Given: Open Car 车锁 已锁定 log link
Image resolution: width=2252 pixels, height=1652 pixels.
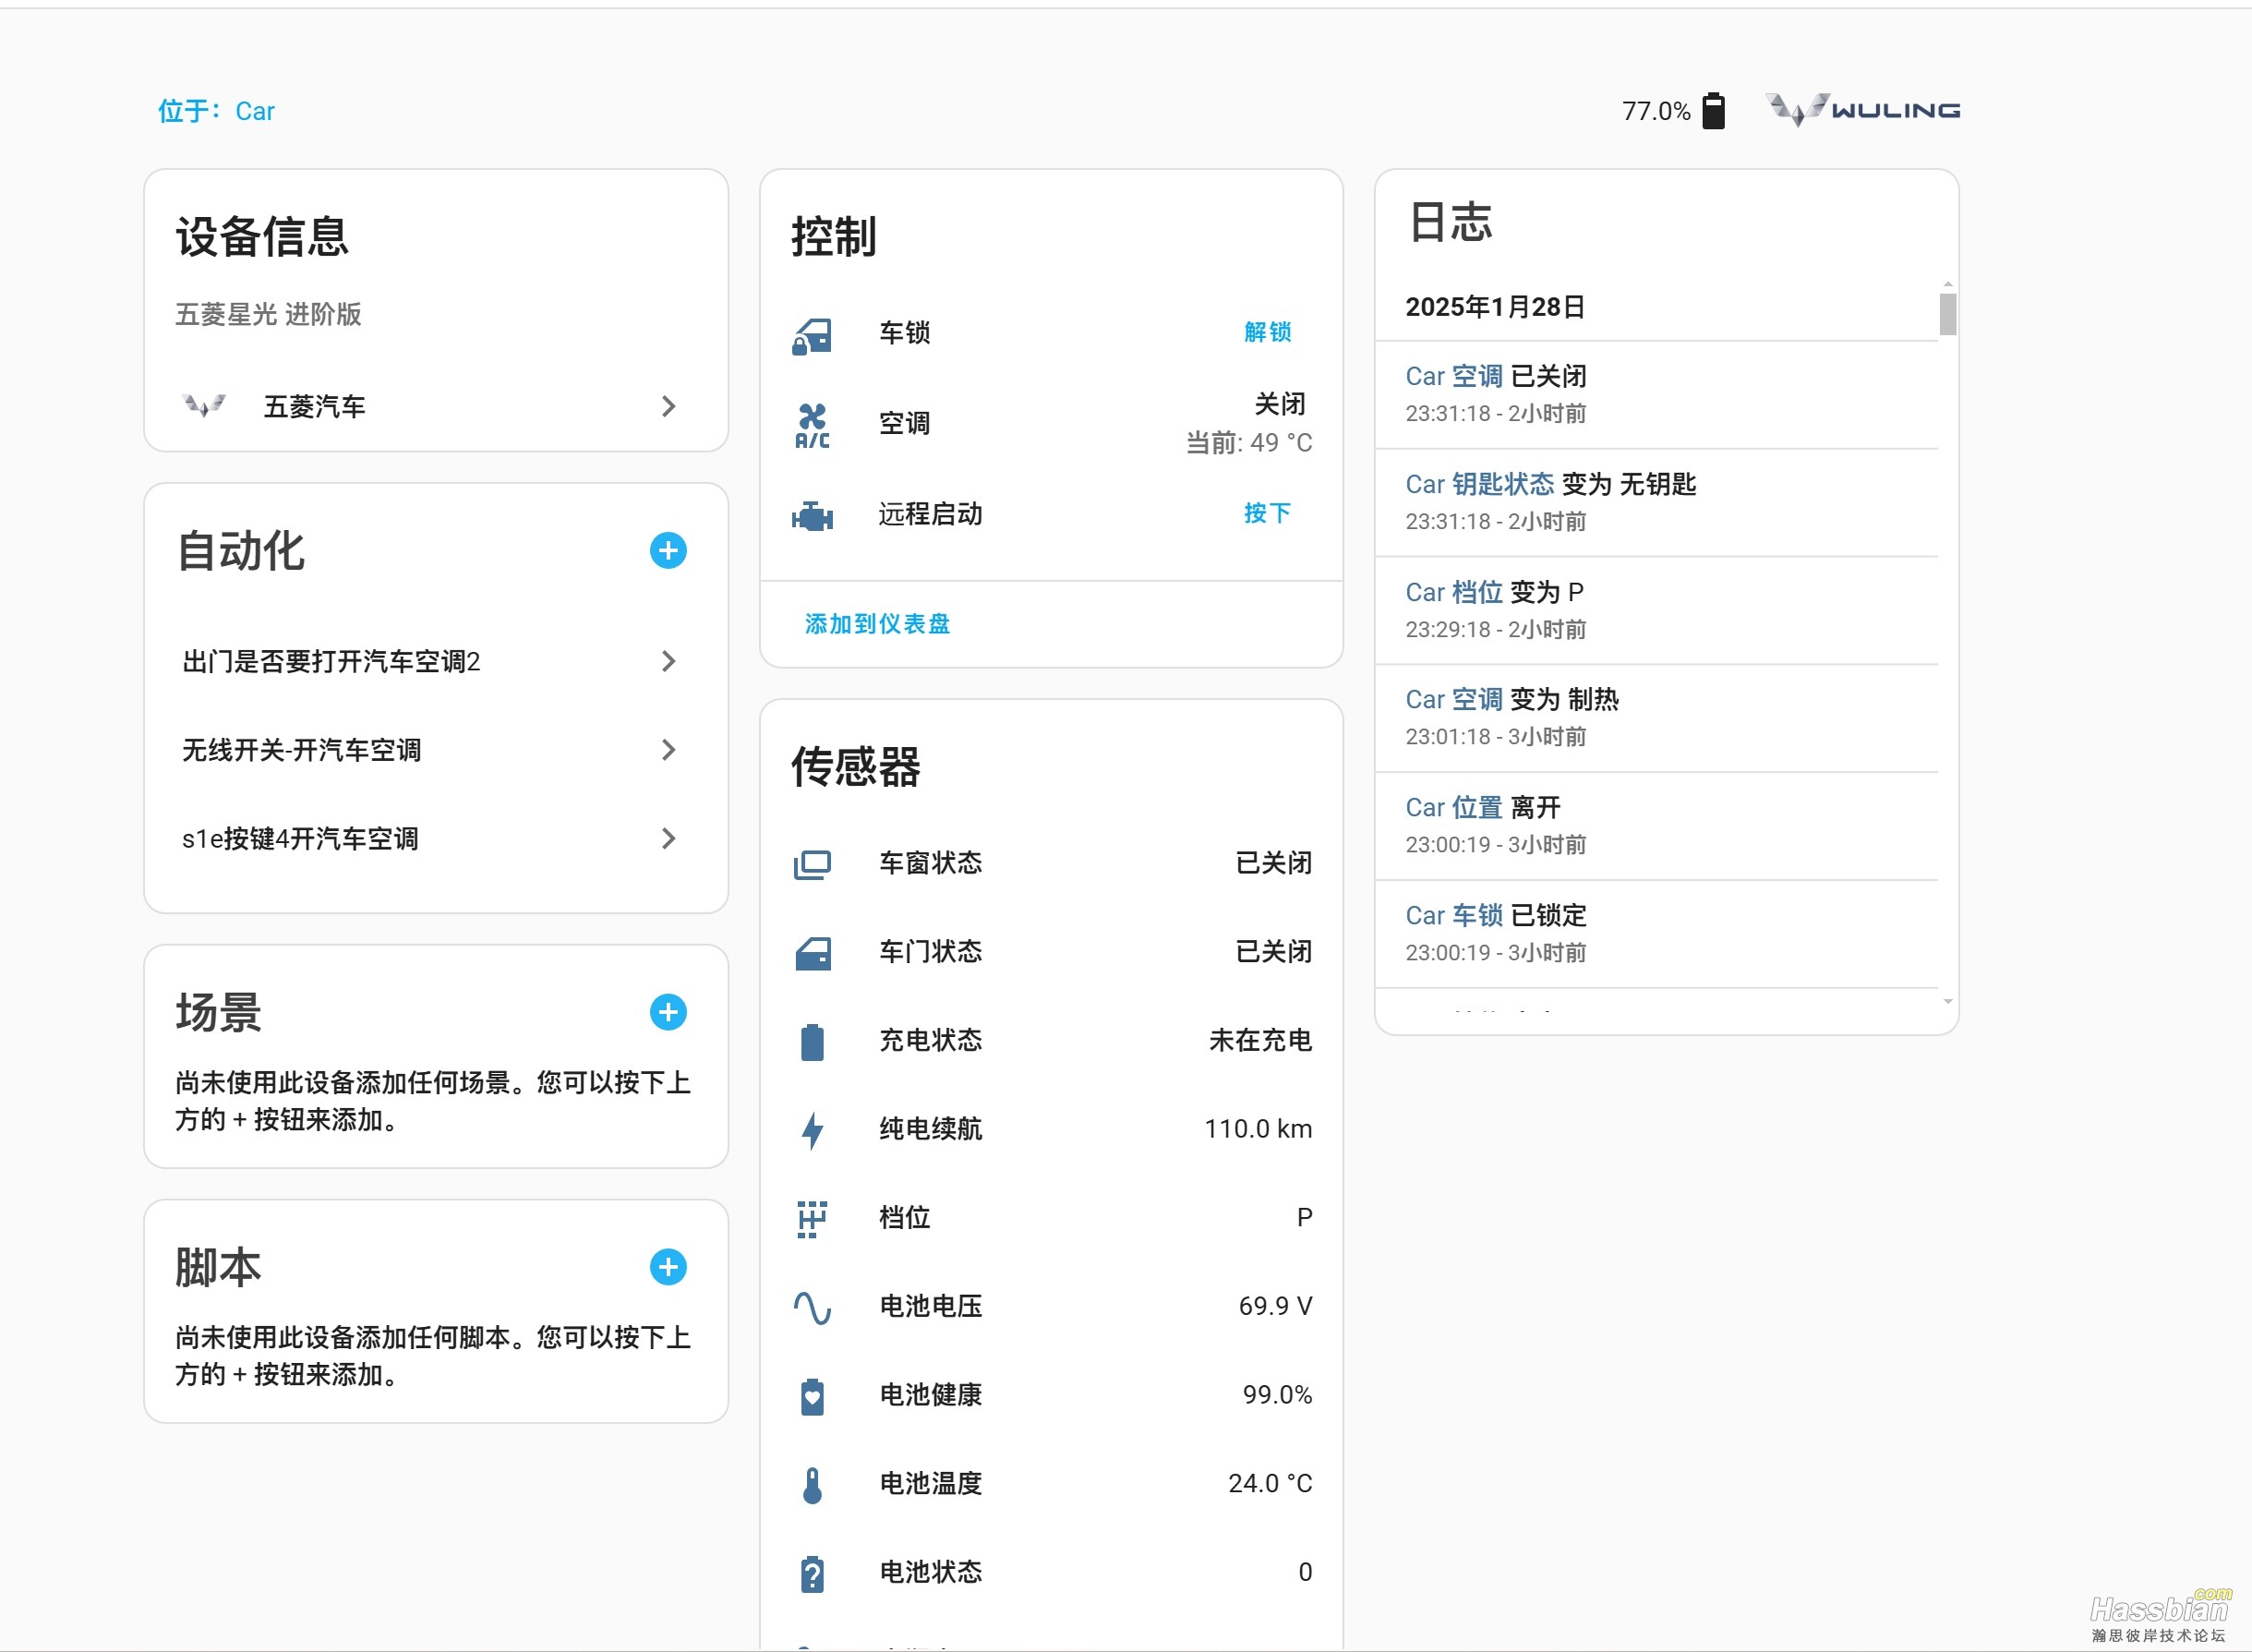Looking at the screenshot, I should click(1454, 915).
